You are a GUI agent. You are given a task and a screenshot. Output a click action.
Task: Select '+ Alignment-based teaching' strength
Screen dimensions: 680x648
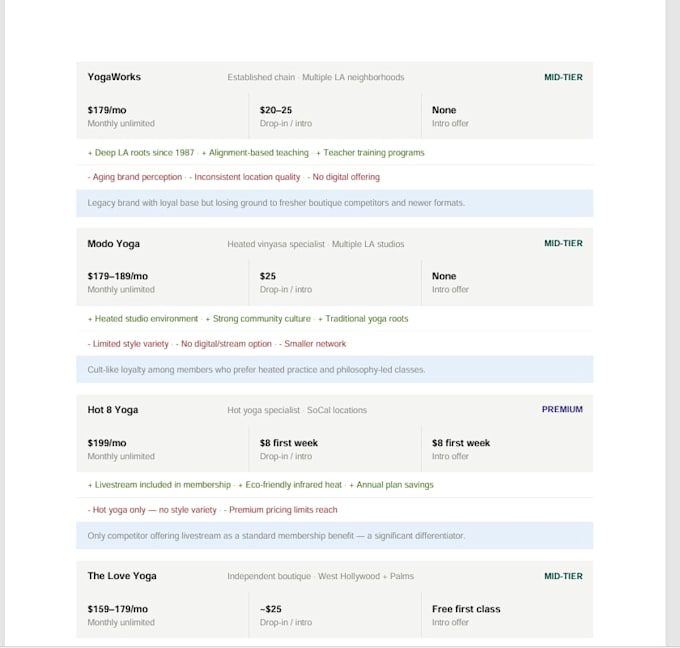(255, 153)
